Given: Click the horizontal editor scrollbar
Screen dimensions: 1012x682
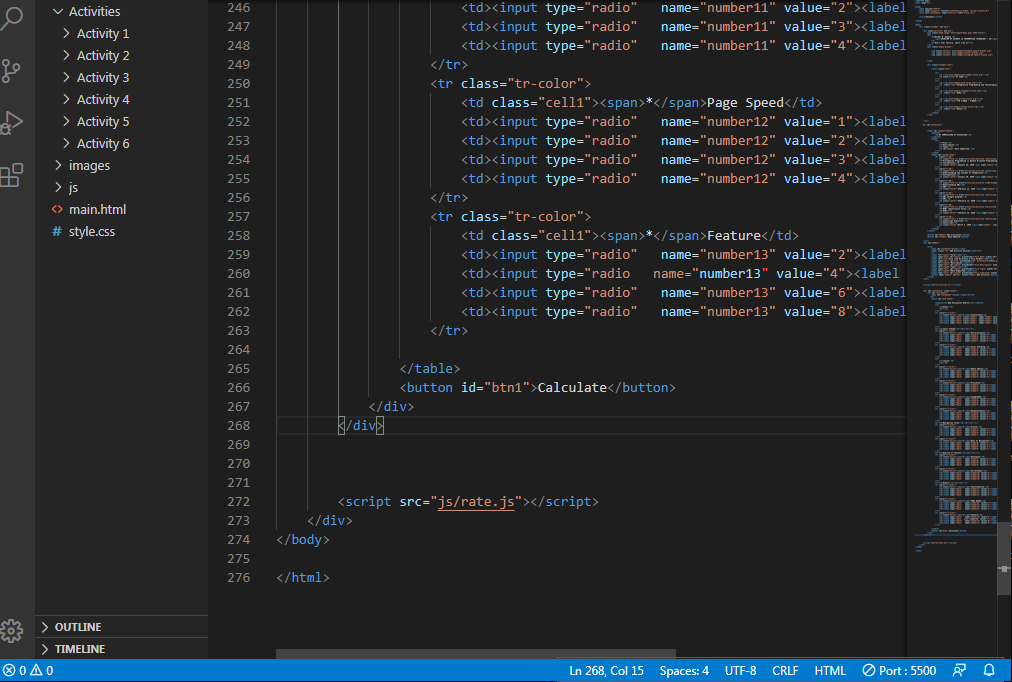Looking at the screenshot, I should click(x=476, y=654).
